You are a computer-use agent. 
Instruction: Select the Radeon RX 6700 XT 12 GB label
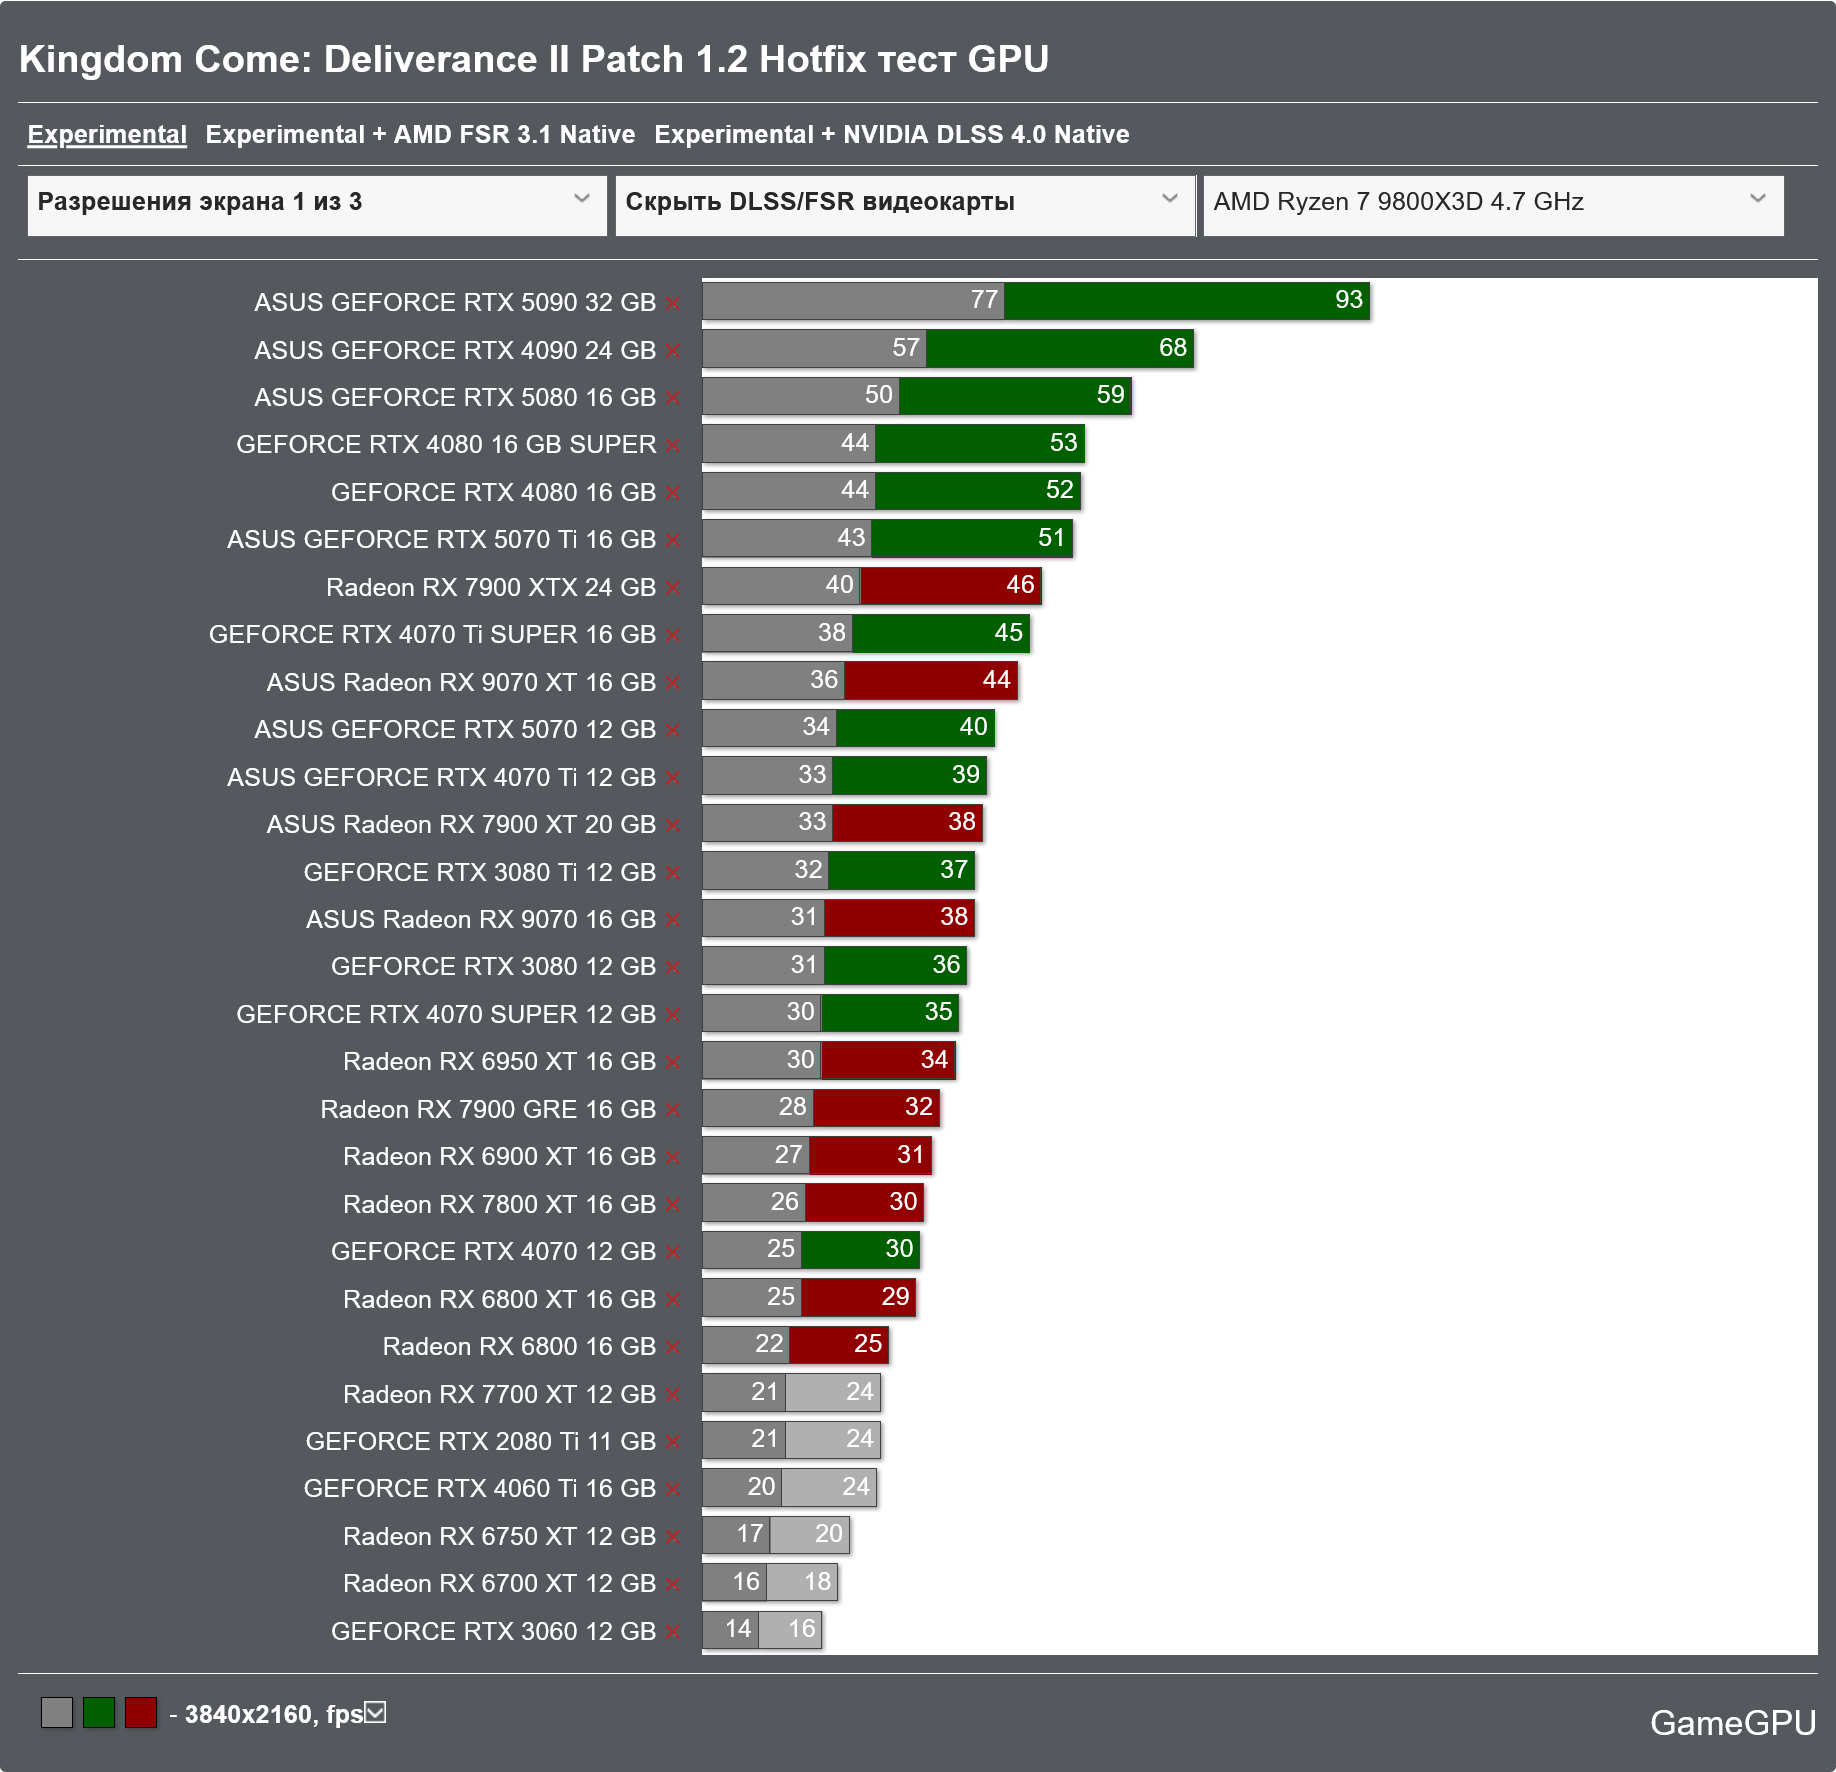click(x=499, y=1583)
